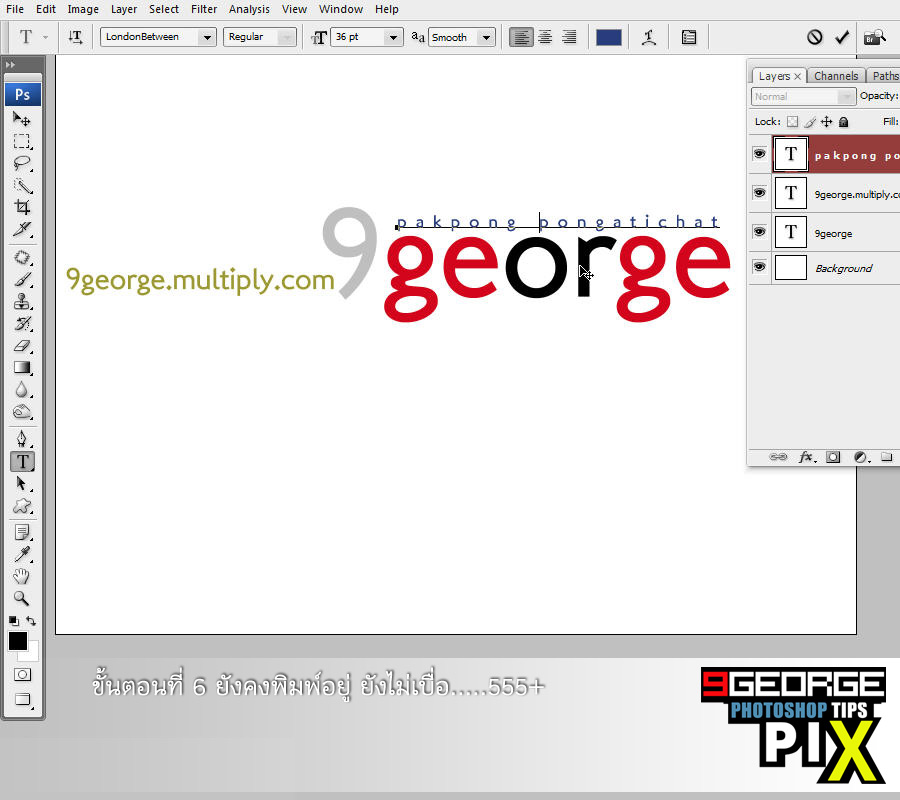Open the Normal blend mode dropdown
The height and width of the screenshot is (800, 900).
845,96
